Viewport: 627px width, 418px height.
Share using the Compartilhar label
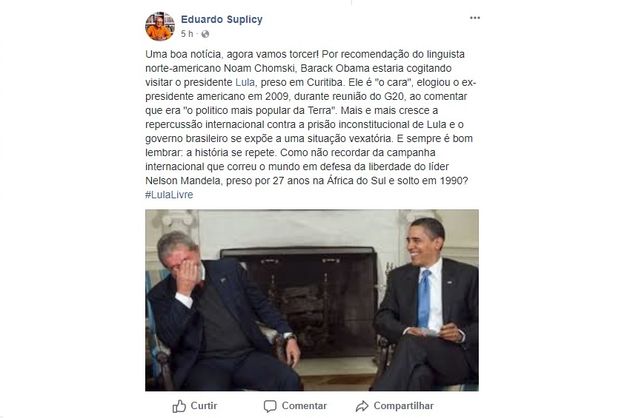403,406
